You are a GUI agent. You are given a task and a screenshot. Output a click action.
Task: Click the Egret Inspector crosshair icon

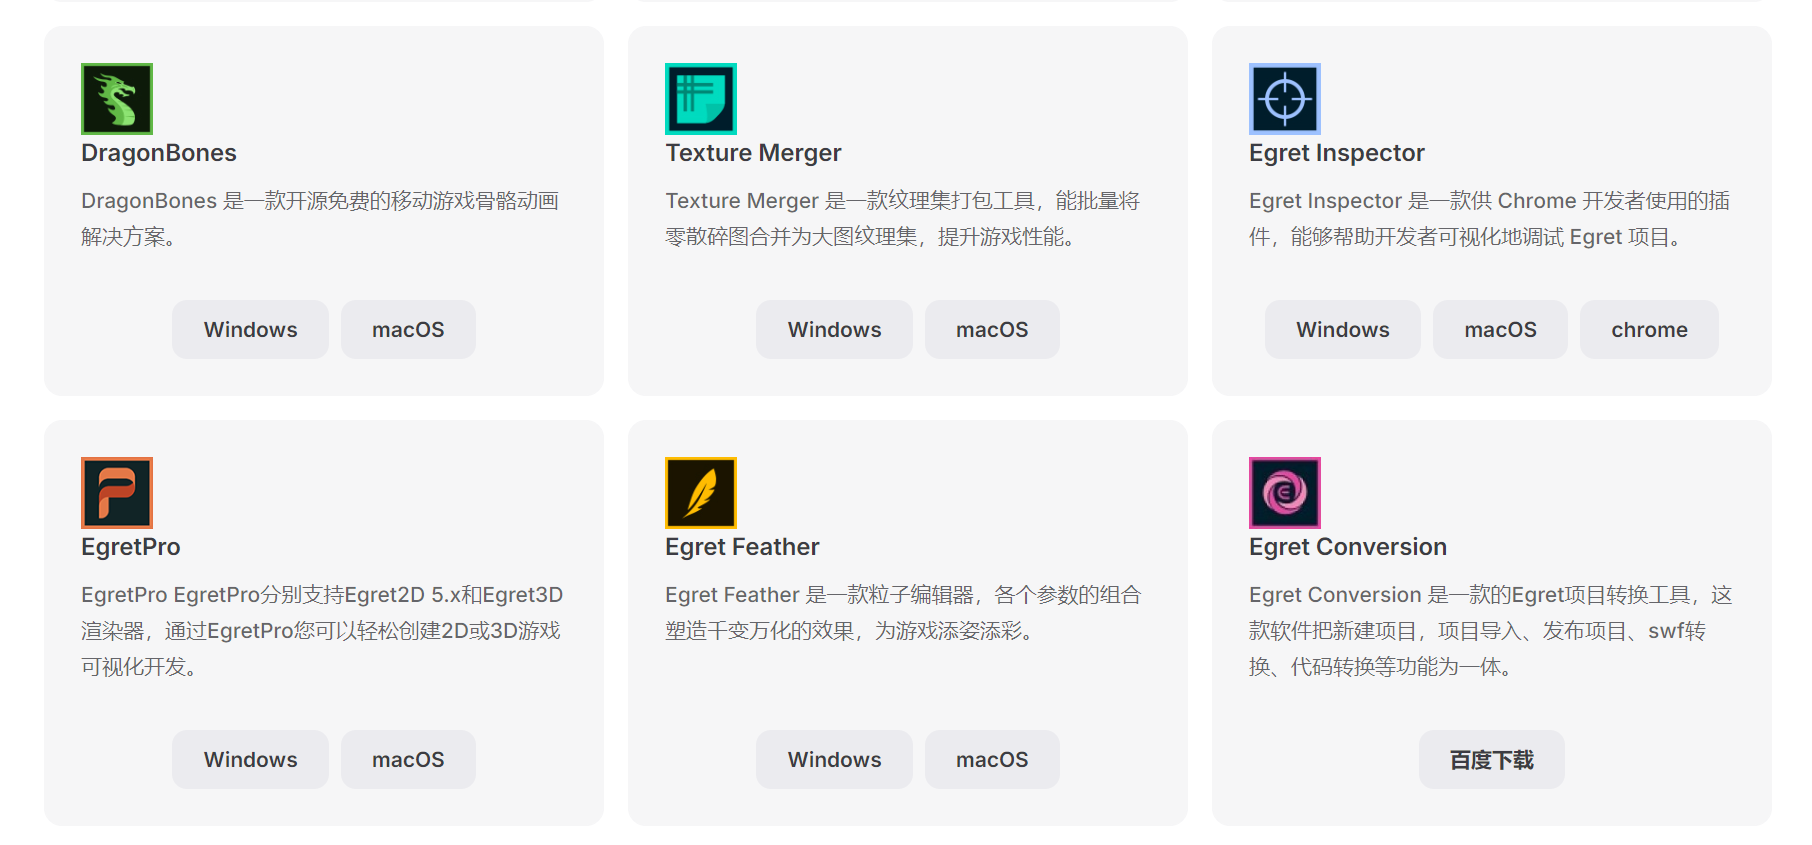click(1285, 99)
